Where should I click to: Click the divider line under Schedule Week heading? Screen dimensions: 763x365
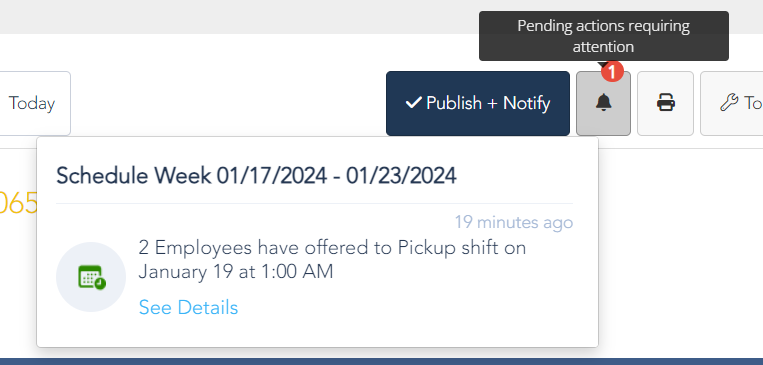coord(314,203)
